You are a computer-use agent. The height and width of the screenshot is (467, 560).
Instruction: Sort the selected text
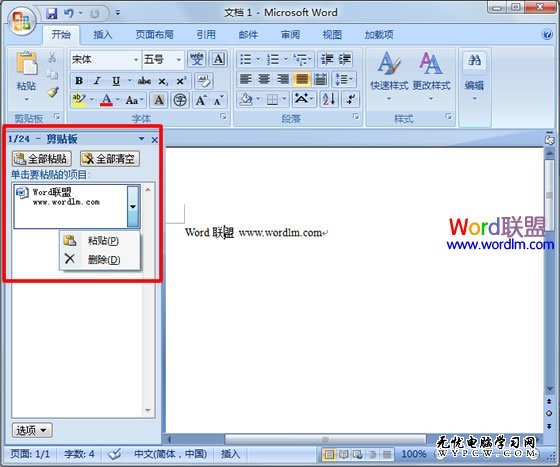pos(329,99)
